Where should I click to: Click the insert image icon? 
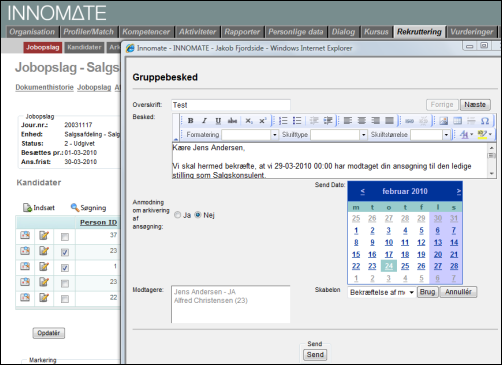[443, 121]
